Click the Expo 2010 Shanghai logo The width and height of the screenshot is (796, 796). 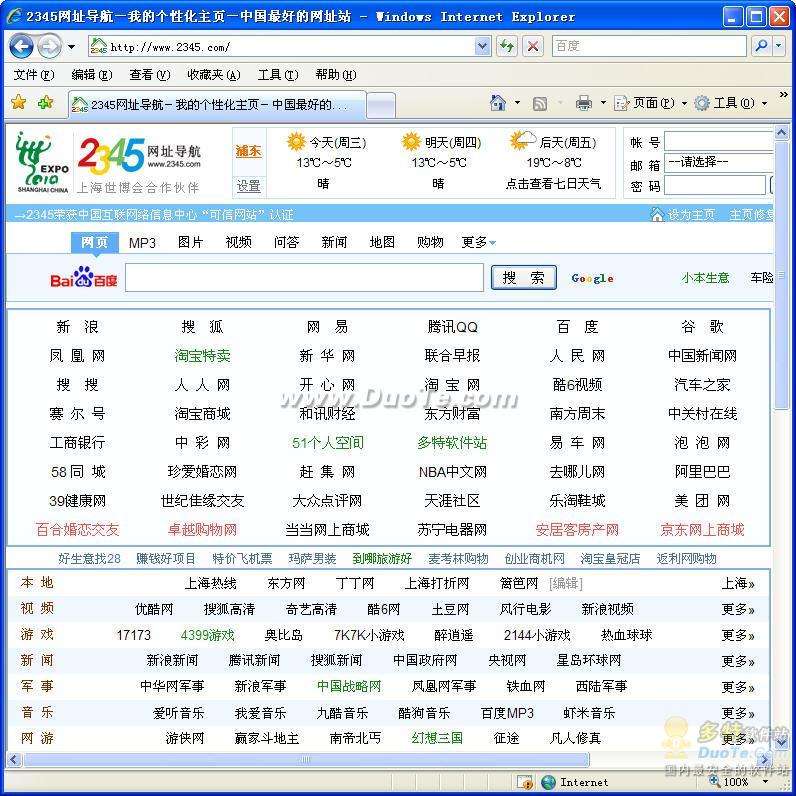pos(42,162)
